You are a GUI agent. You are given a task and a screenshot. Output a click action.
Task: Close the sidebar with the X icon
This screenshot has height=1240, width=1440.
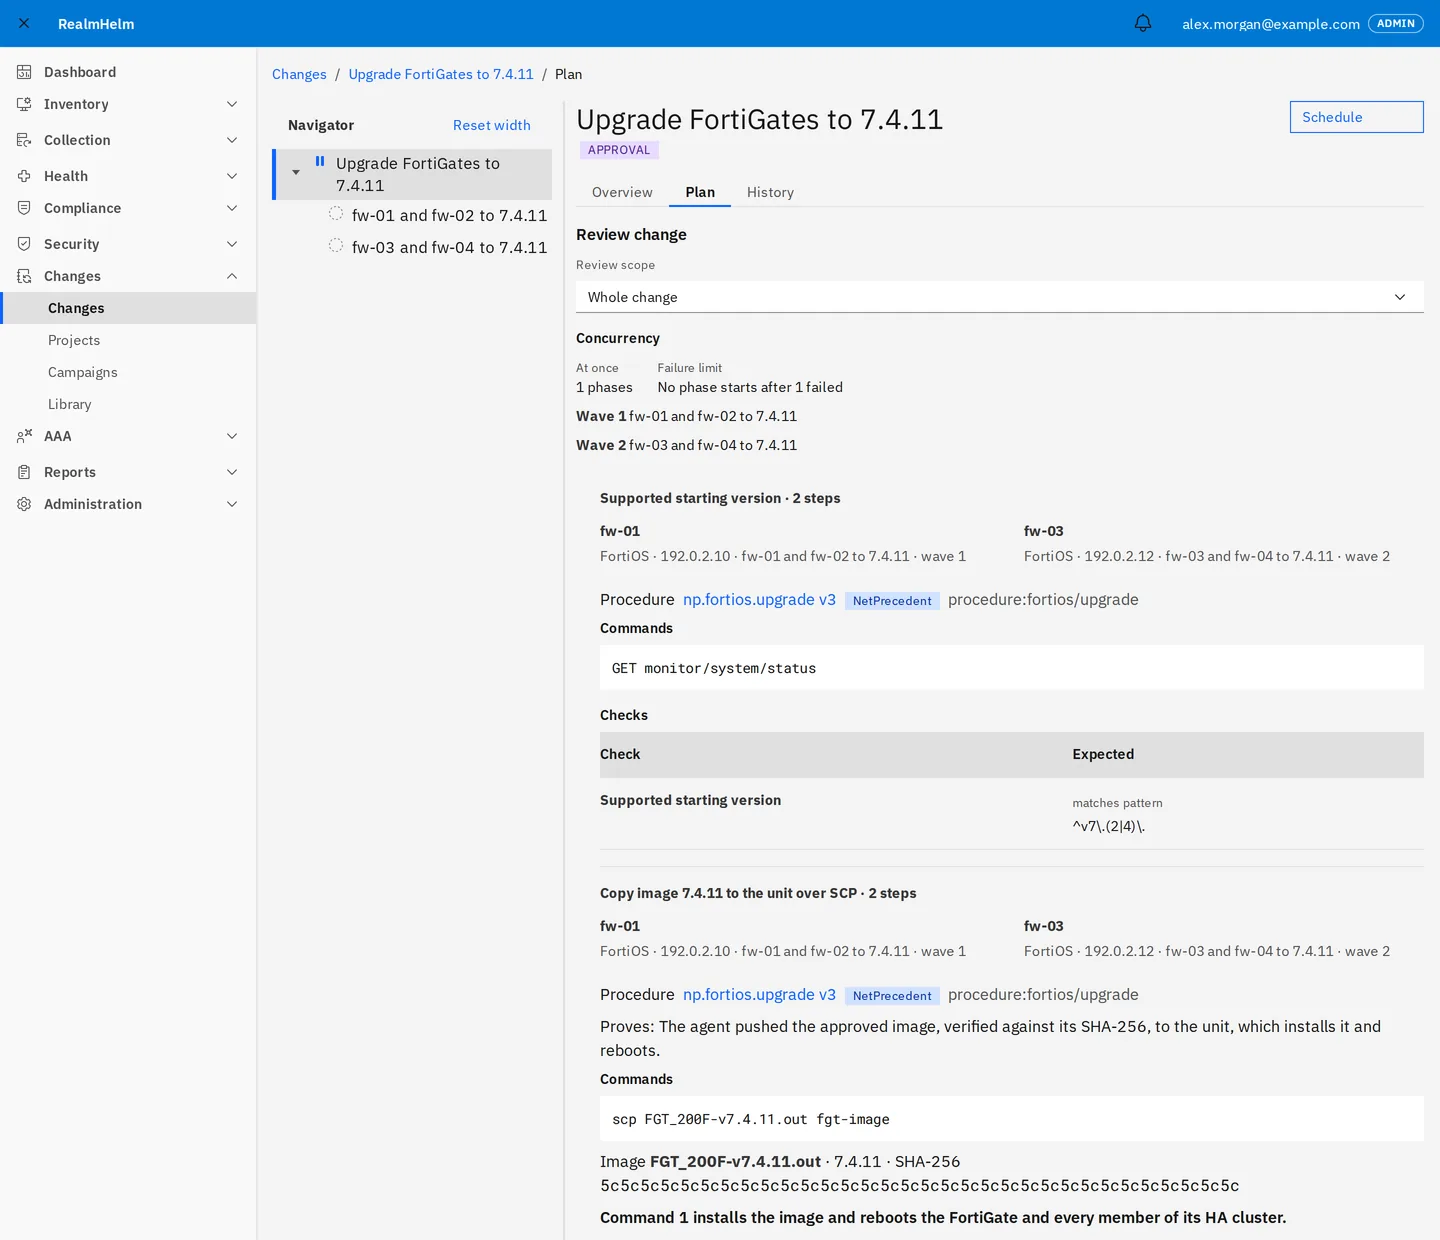pos(24,23)
